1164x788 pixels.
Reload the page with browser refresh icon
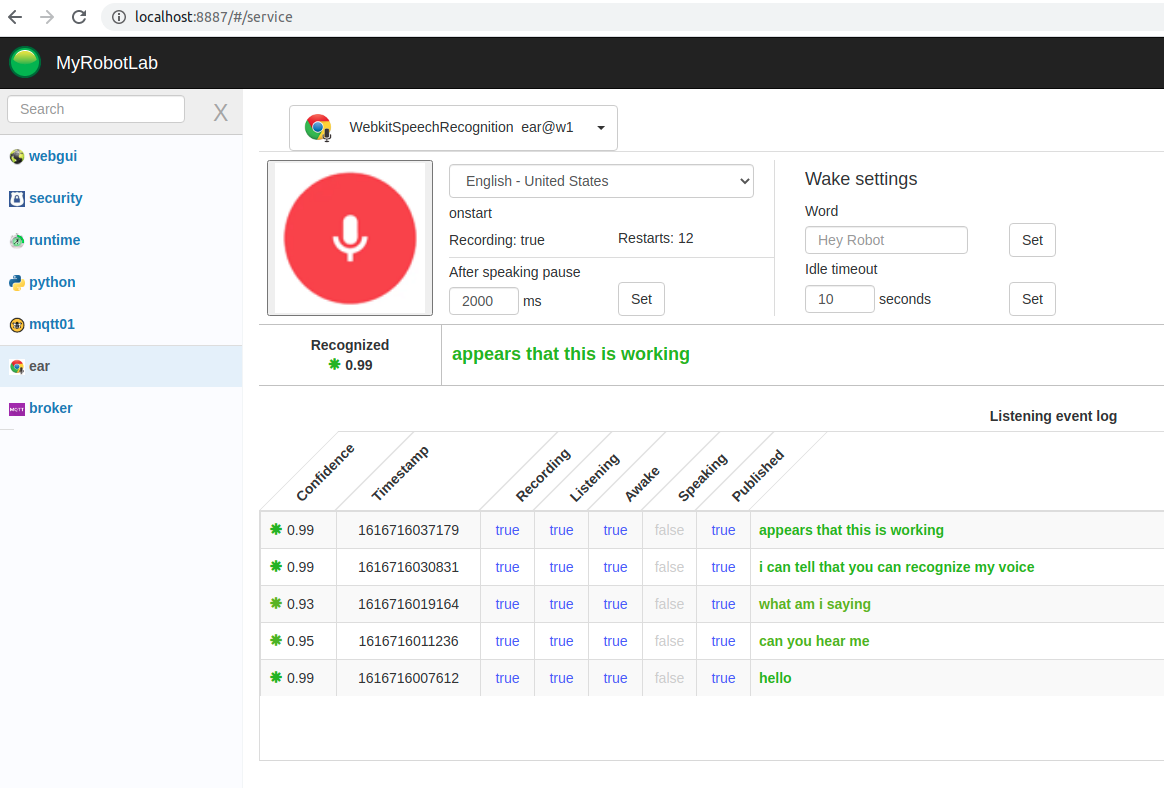[x=79, y=16]
